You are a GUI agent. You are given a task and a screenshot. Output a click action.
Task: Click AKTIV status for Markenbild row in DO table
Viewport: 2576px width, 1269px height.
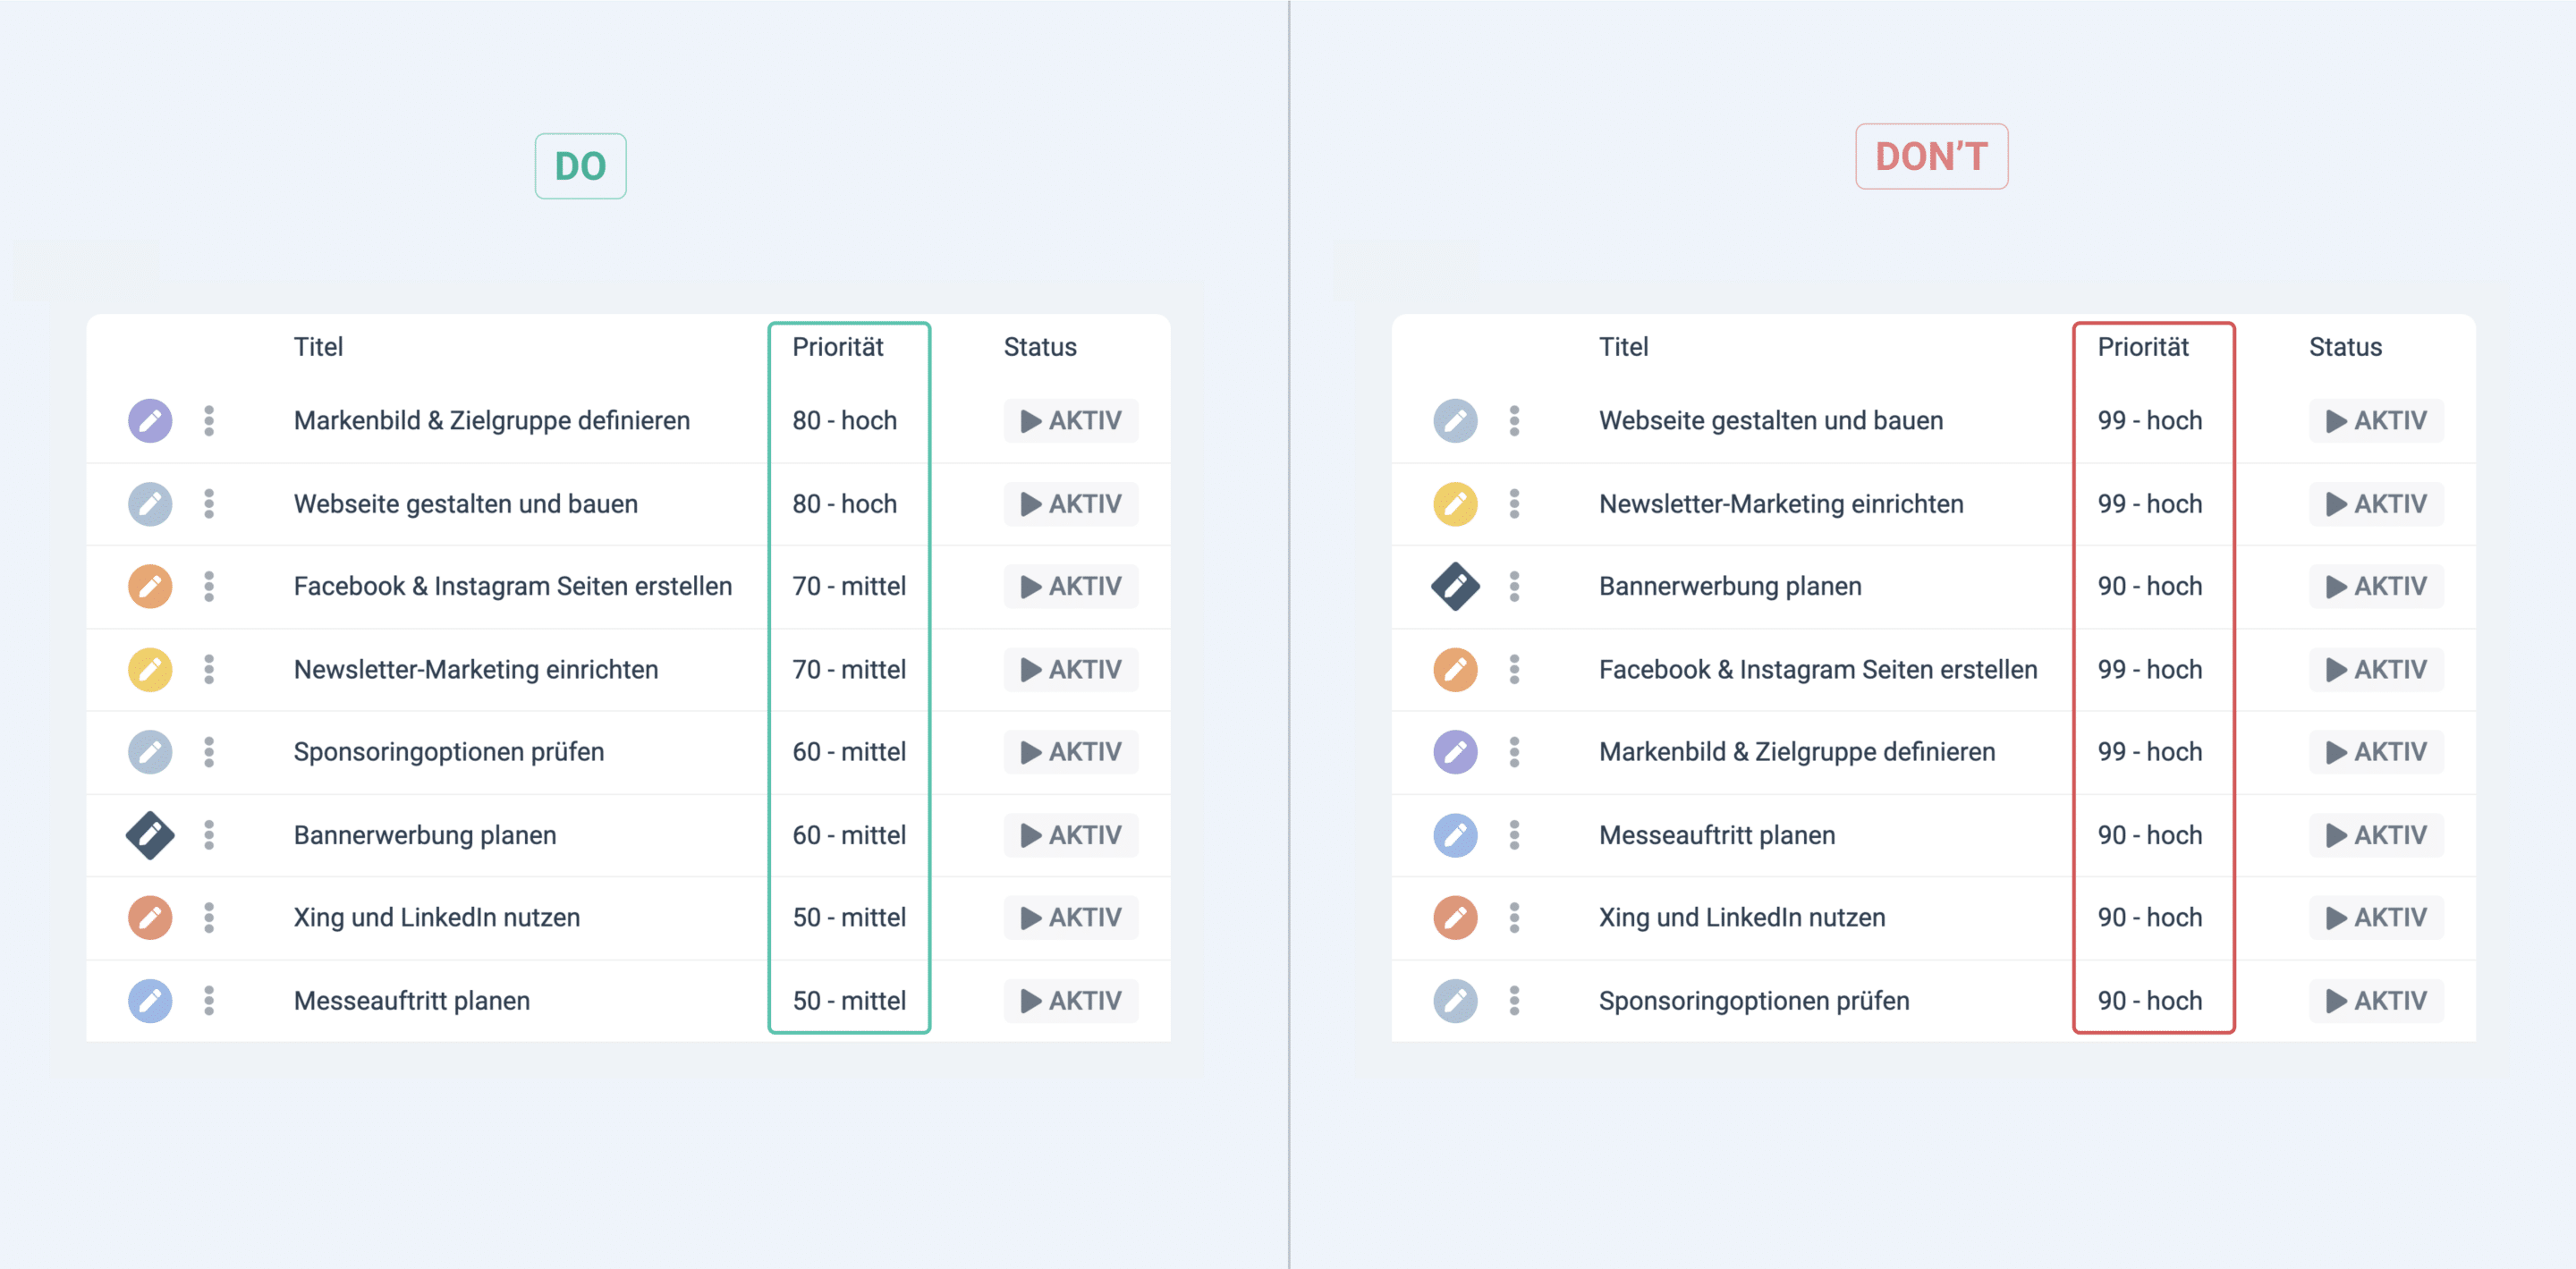[x=1070, y=421]
